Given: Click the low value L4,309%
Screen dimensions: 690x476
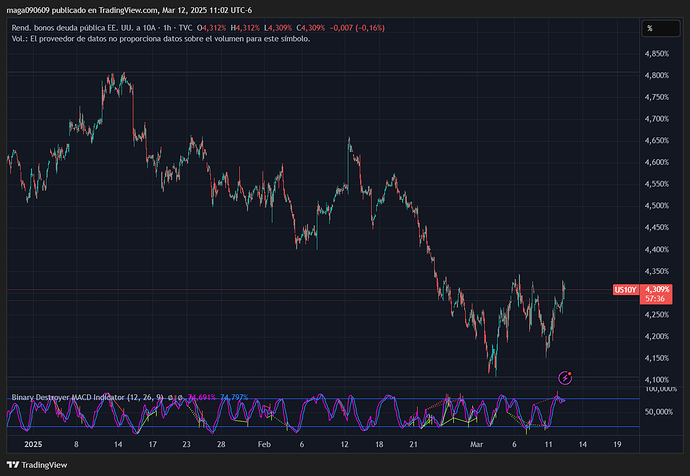Looking at the screenshot, I should click(x=278, y=28).
